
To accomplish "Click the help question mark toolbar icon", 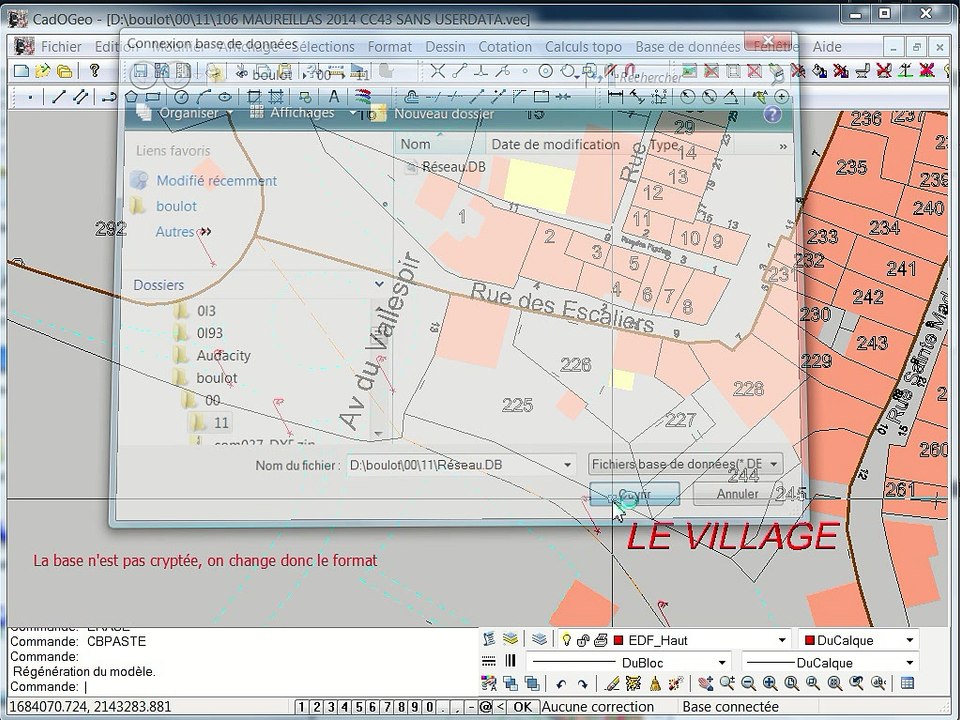I will coord(94,71).
